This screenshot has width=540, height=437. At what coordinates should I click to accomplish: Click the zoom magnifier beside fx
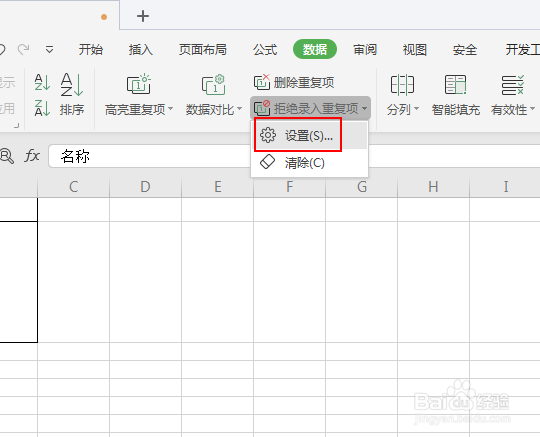[7, 156]
